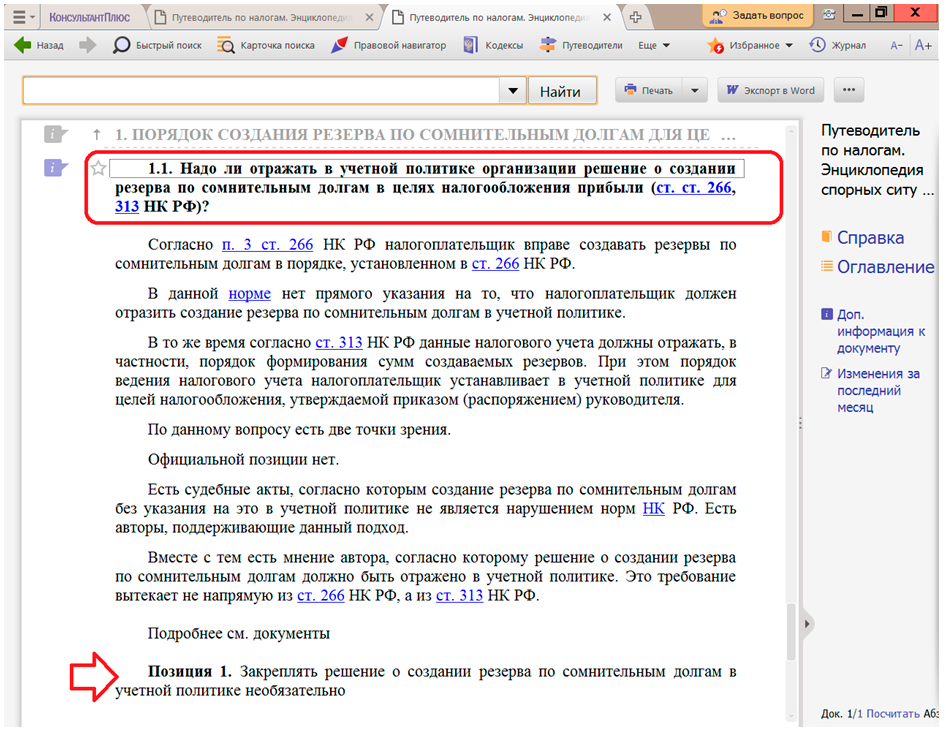The image size is (946, 734).
Task: Select the Позиция 1 paragraph text
Action: (425, 681)
